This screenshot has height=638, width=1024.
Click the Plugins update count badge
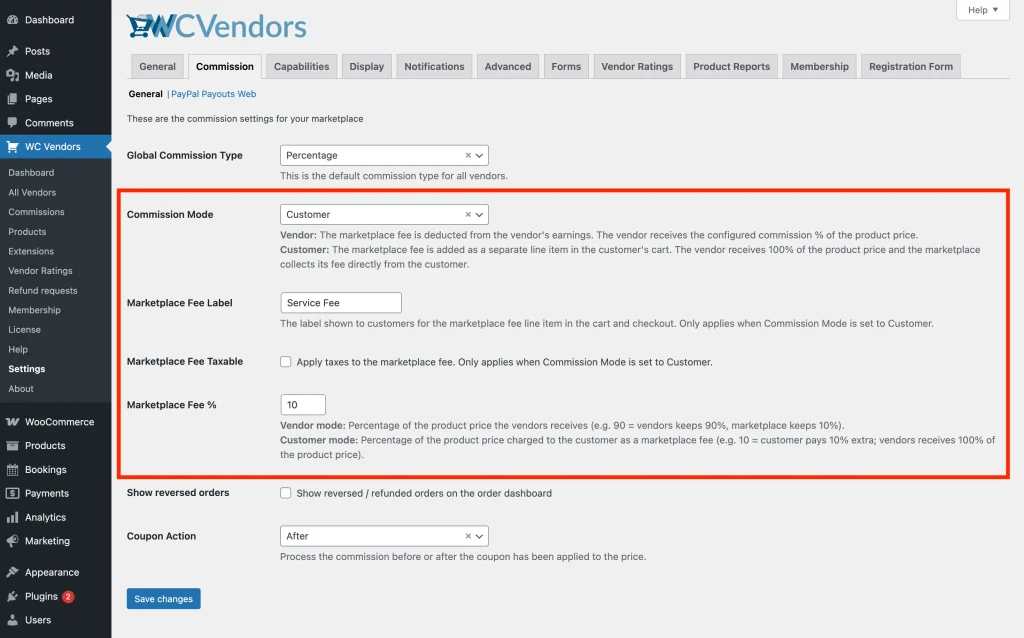[x=68, y=596]
